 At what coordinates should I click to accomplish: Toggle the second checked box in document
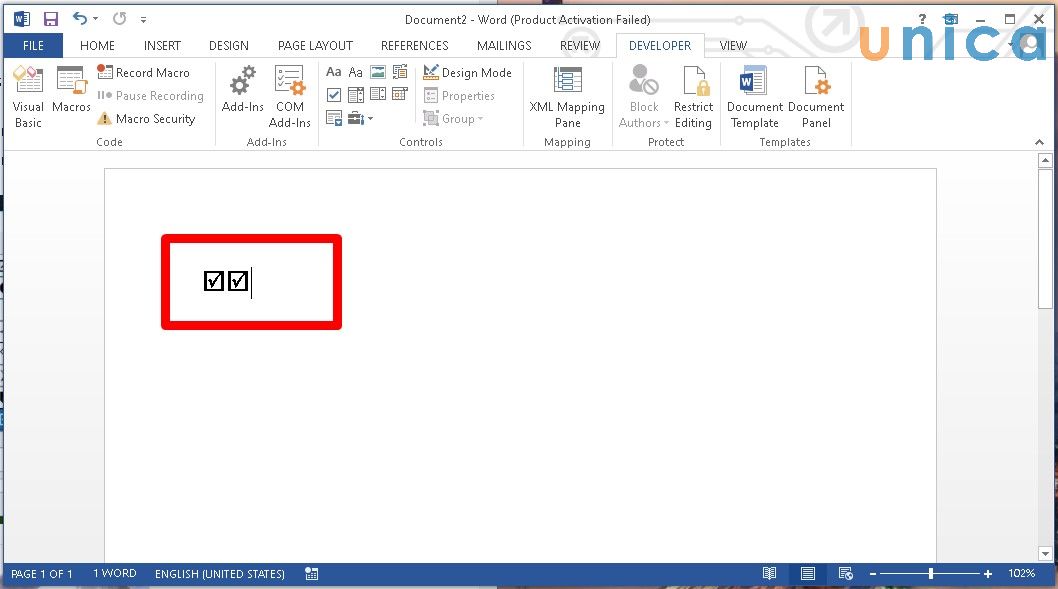(238, 281)
